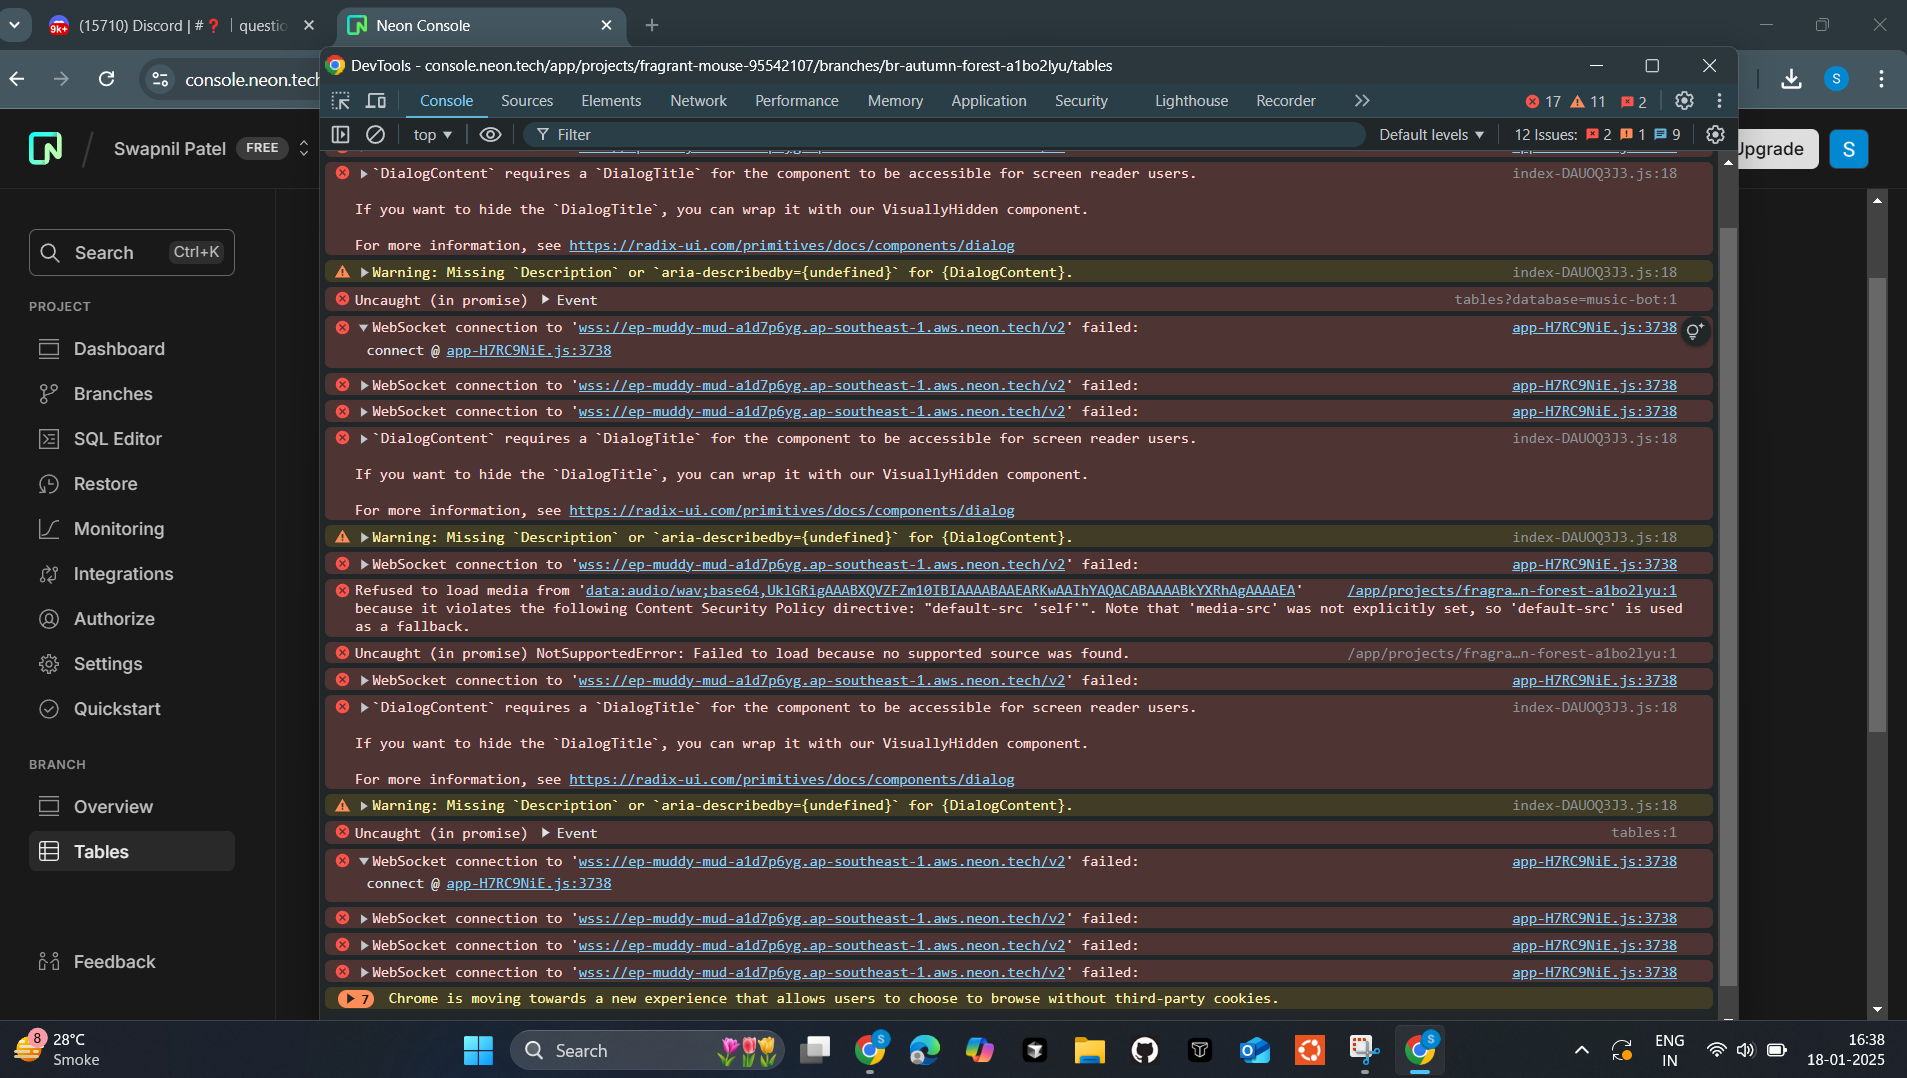Screen dimensions: 1907x1078
Task: Open Monitoring in the Neon sidebar
Action: pyautogui.click(x=132, y=529)
